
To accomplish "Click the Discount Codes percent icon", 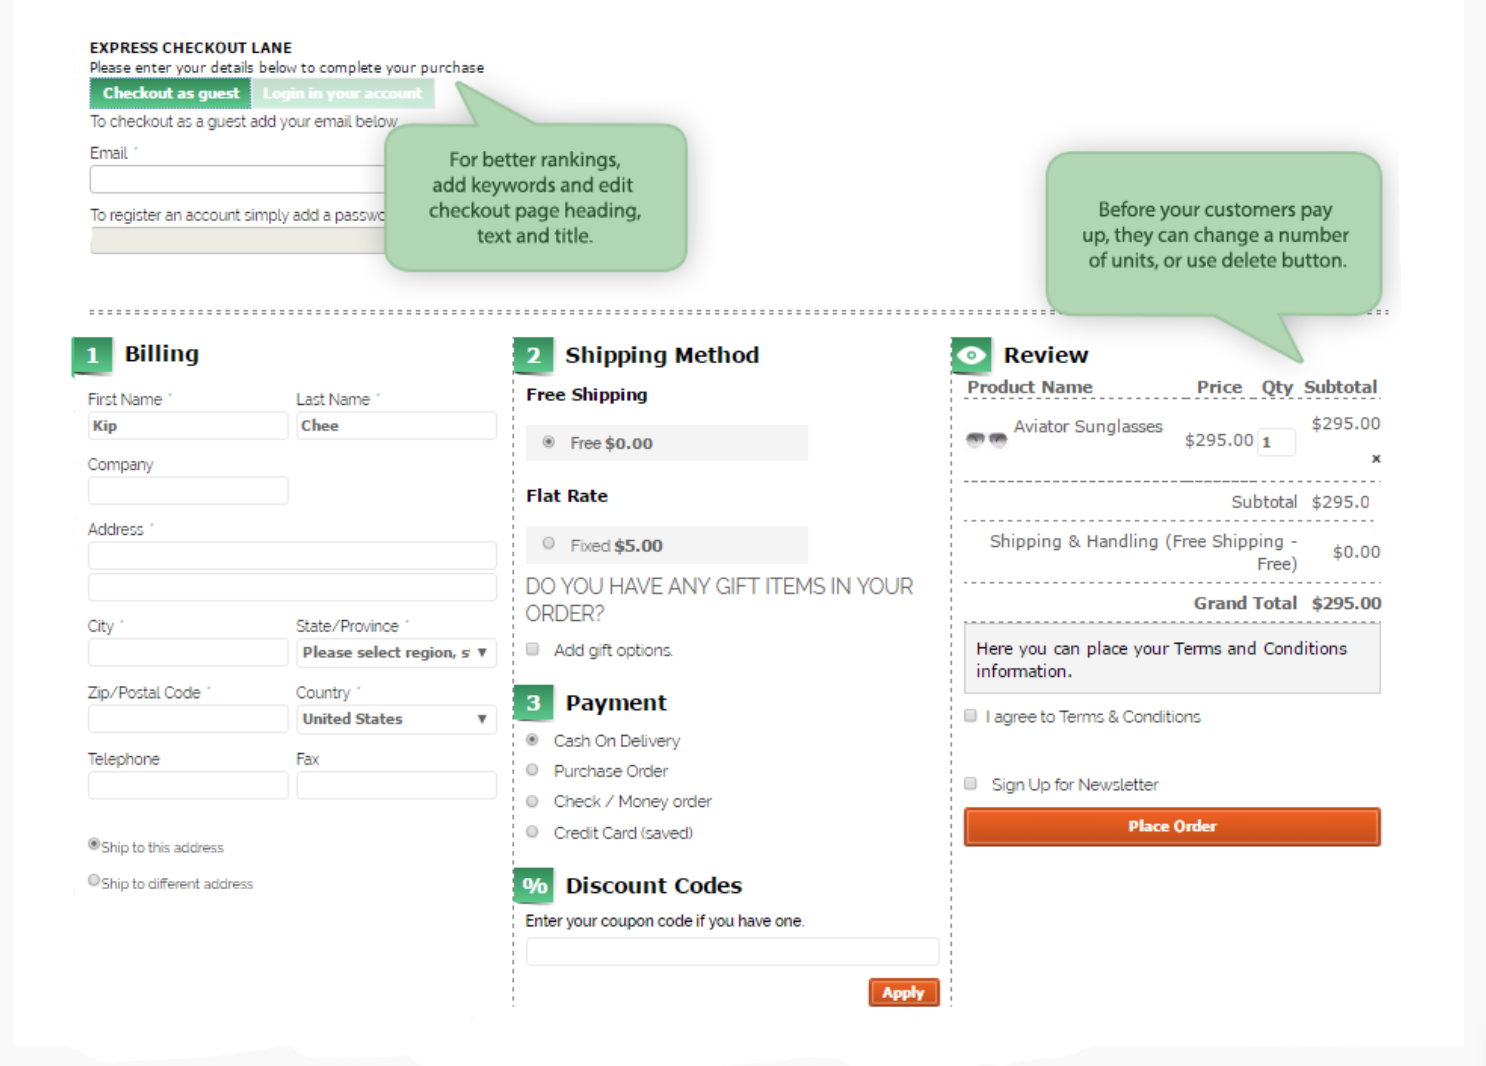I will coord(534,886).
